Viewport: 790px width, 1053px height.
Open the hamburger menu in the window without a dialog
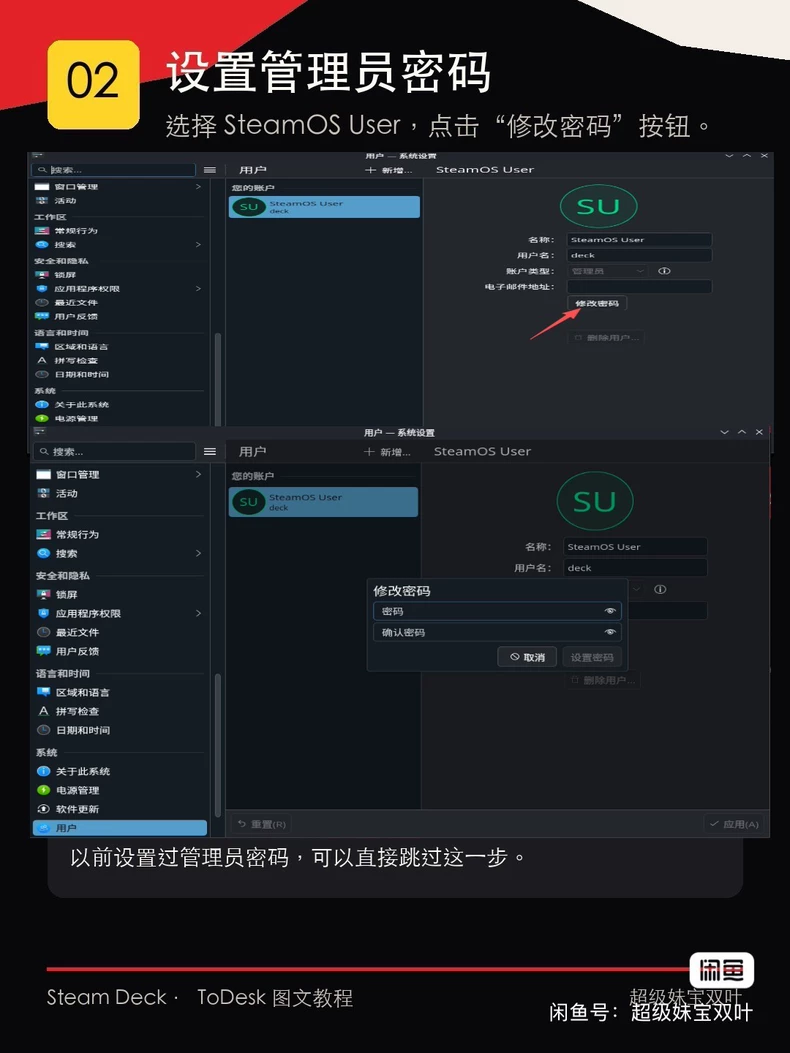point(210,170)
